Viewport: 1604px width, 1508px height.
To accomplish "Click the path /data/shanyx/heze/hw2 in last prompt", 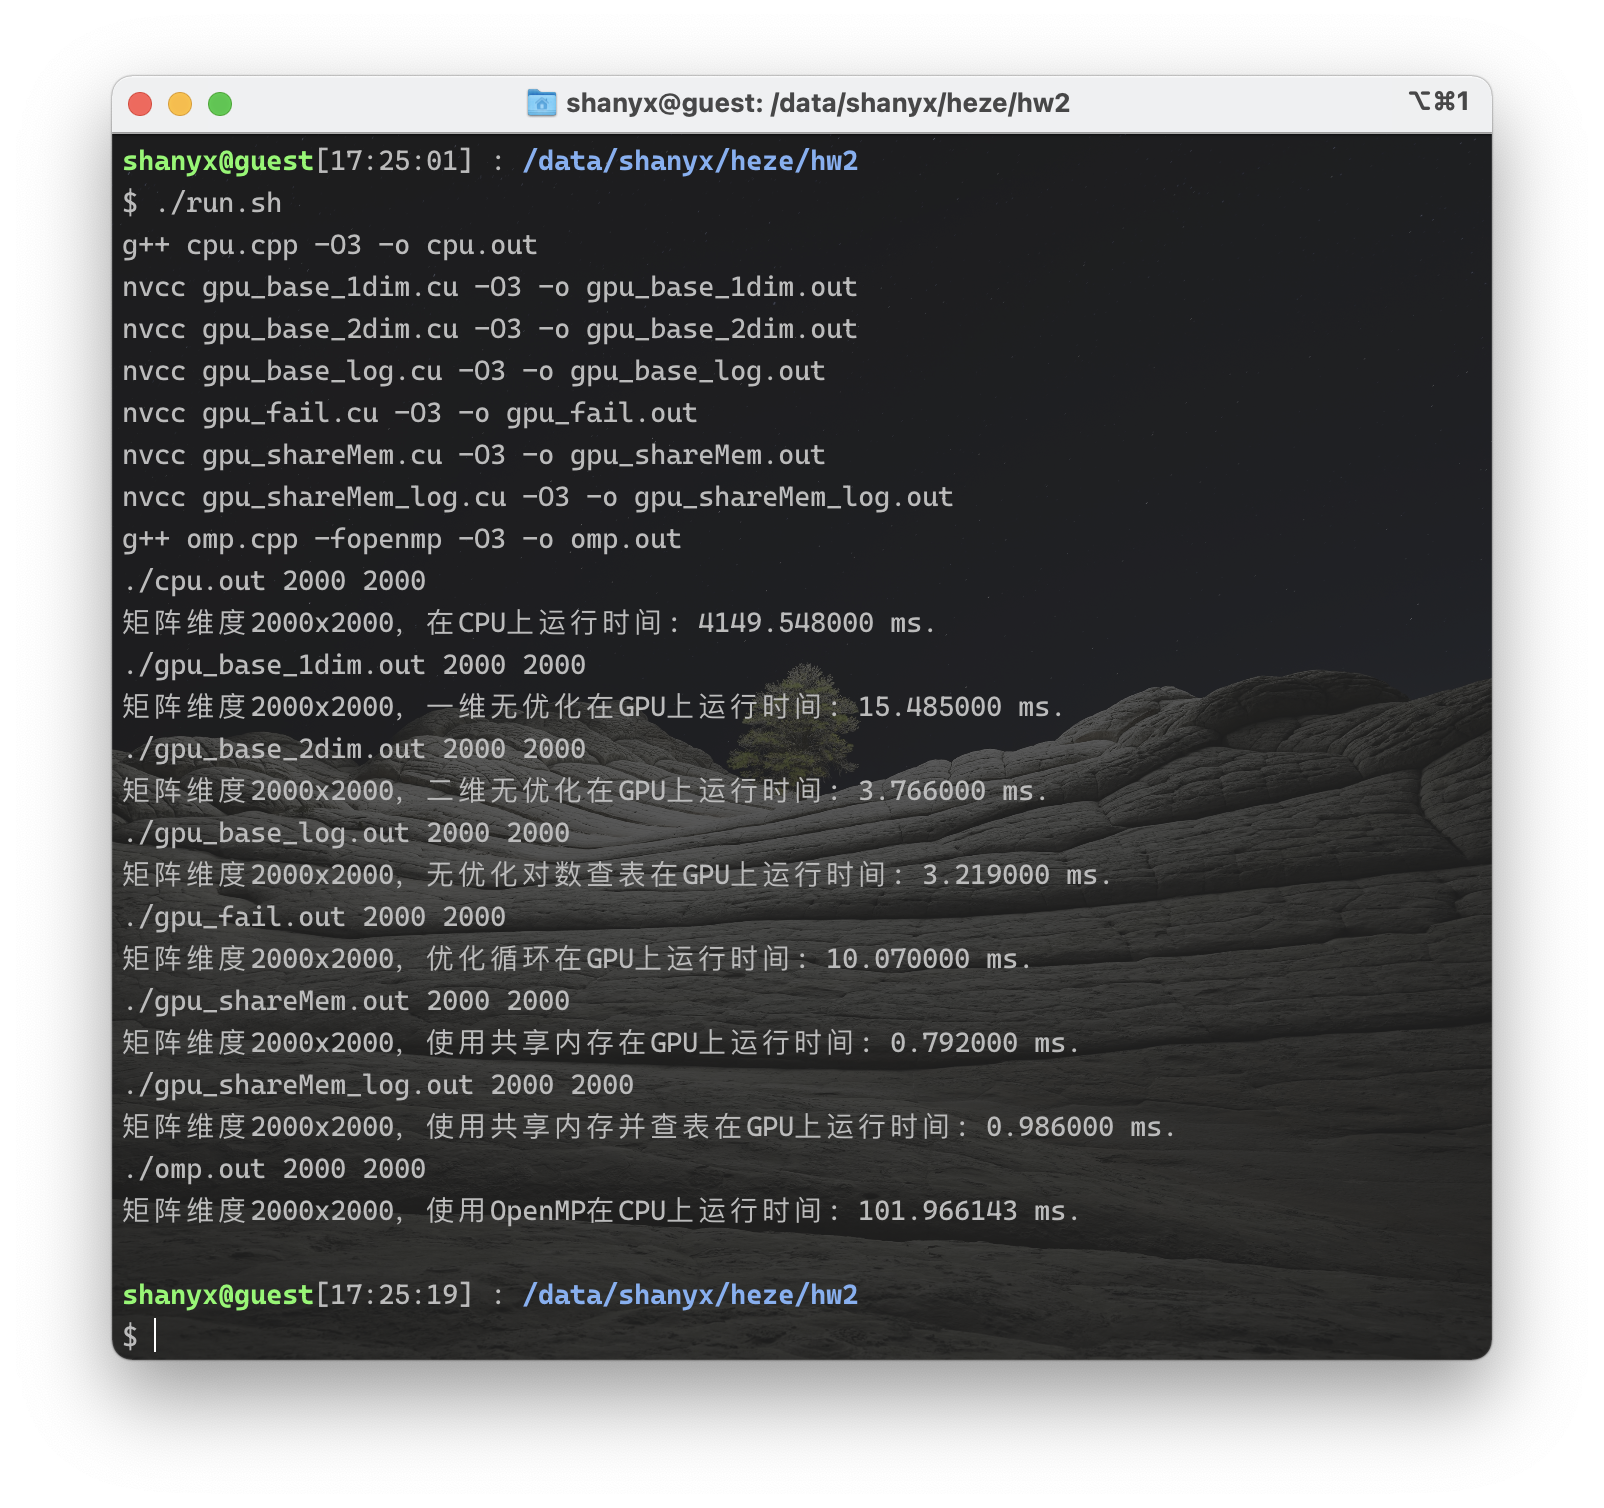I will [690, 1295].
